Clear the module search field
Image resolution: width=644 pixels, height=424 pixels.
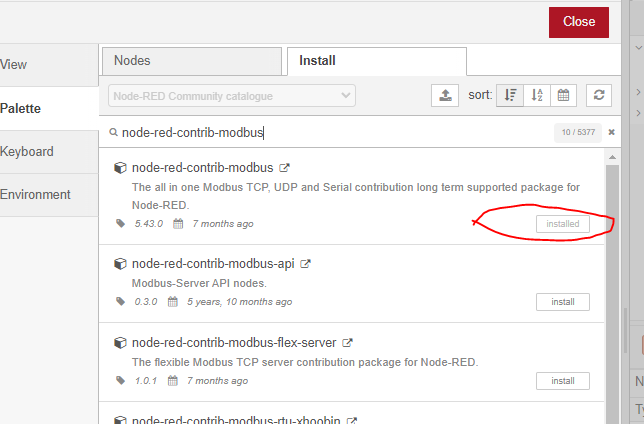[611, 132]
